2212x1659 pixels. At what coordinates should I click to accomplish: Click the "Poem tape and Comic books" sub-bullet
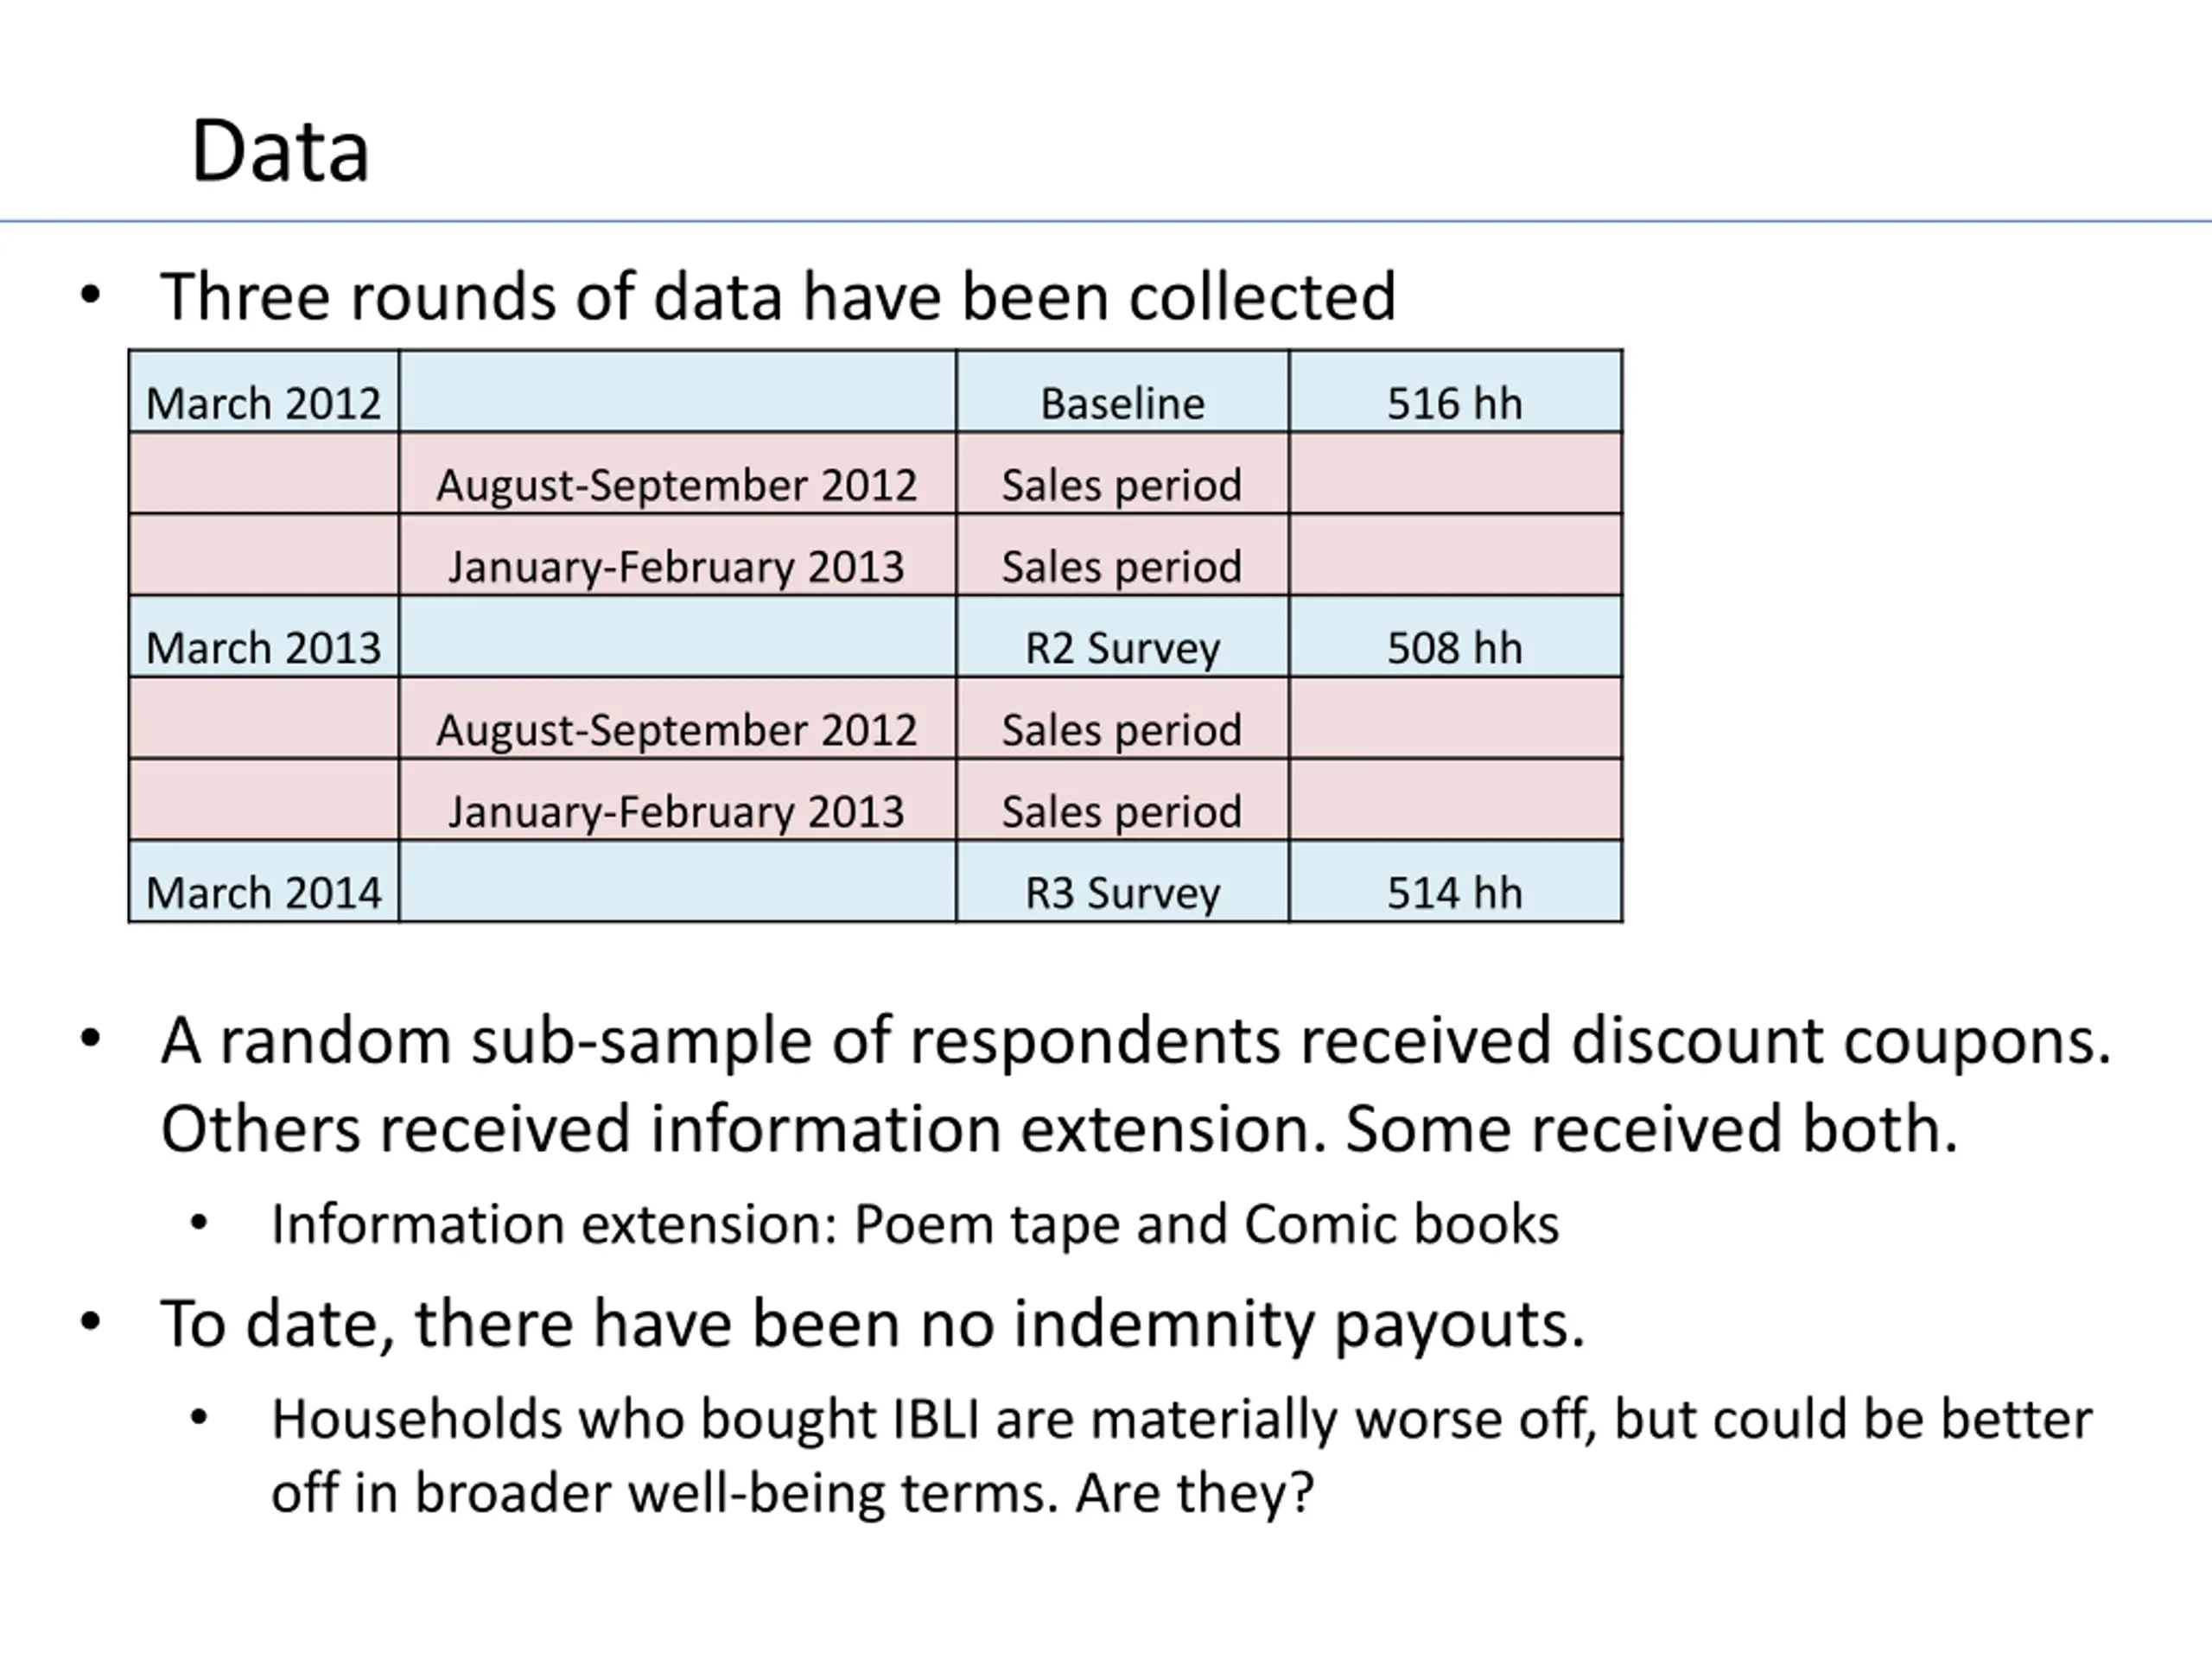(x=914, y=1224)
